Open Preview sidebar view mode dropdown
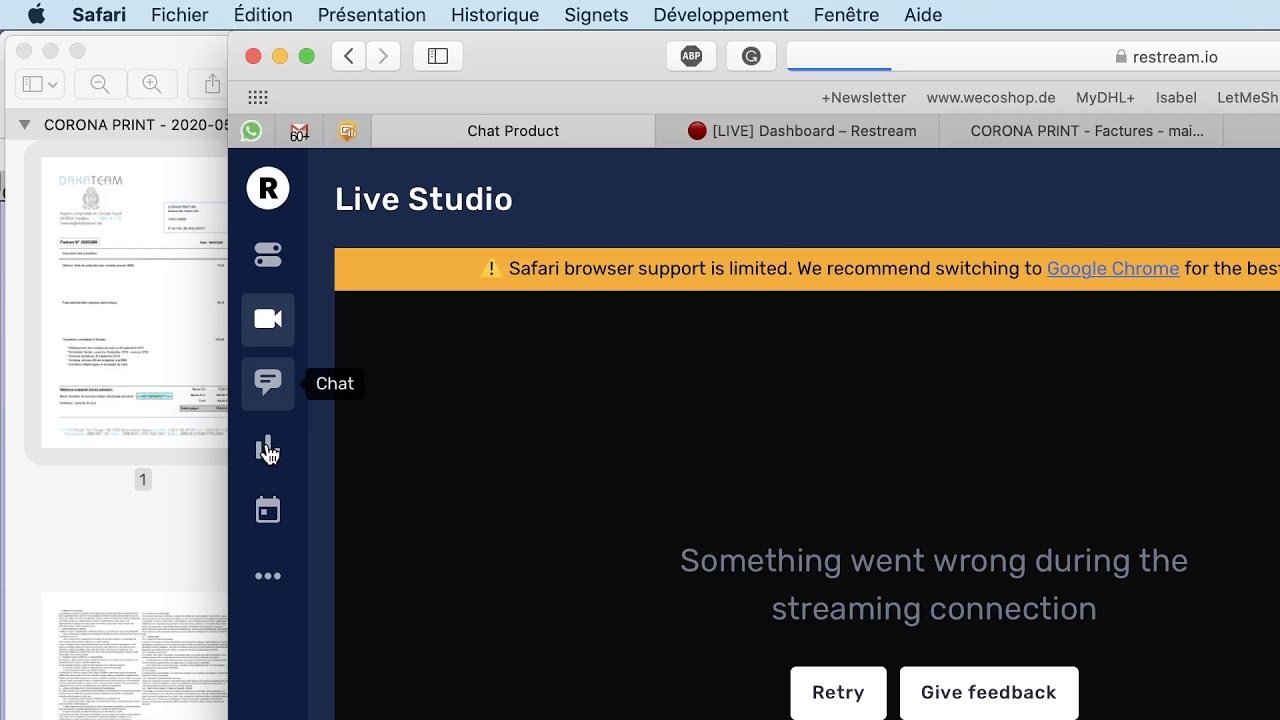Viewport: 1280px width, 720px height. pyautogui.click(x=41, y=84)
